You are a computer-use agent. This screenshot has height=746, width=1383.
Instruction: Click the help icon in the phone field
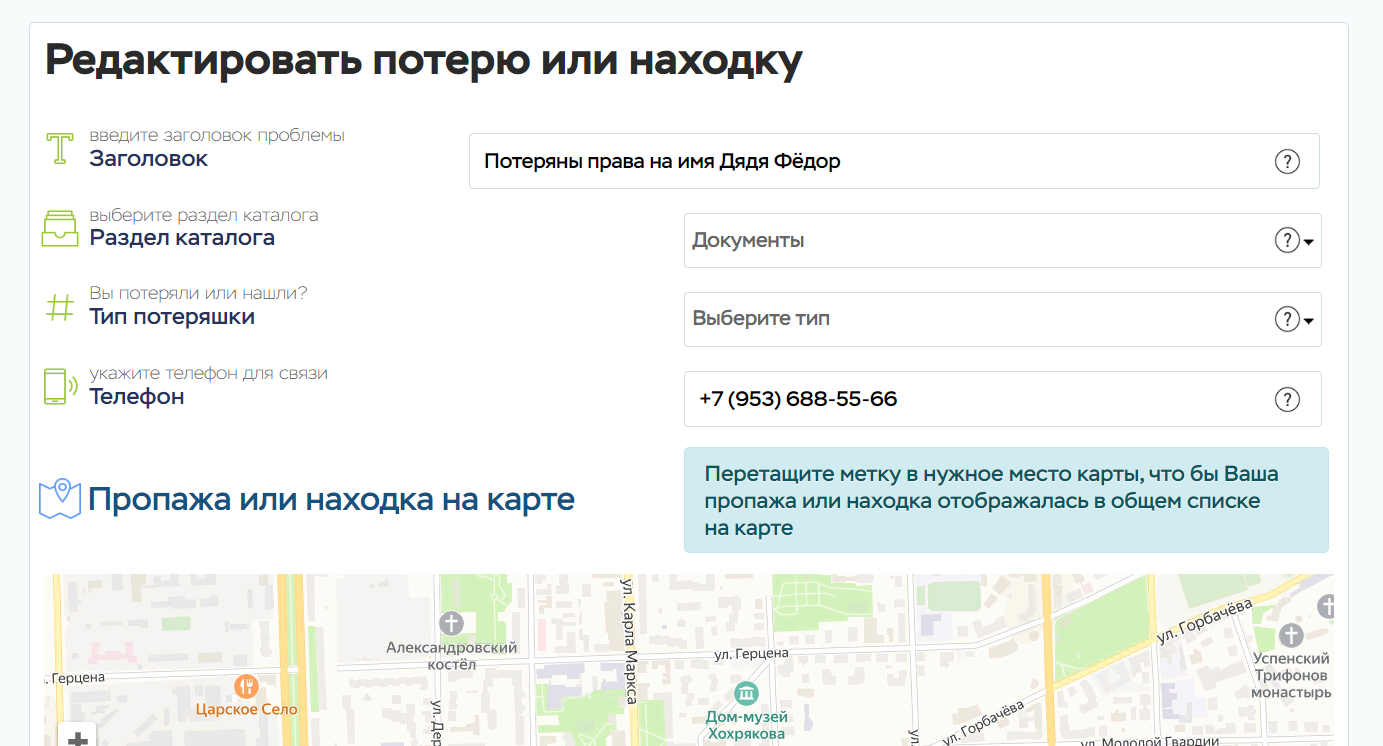tap(1287, 399)
